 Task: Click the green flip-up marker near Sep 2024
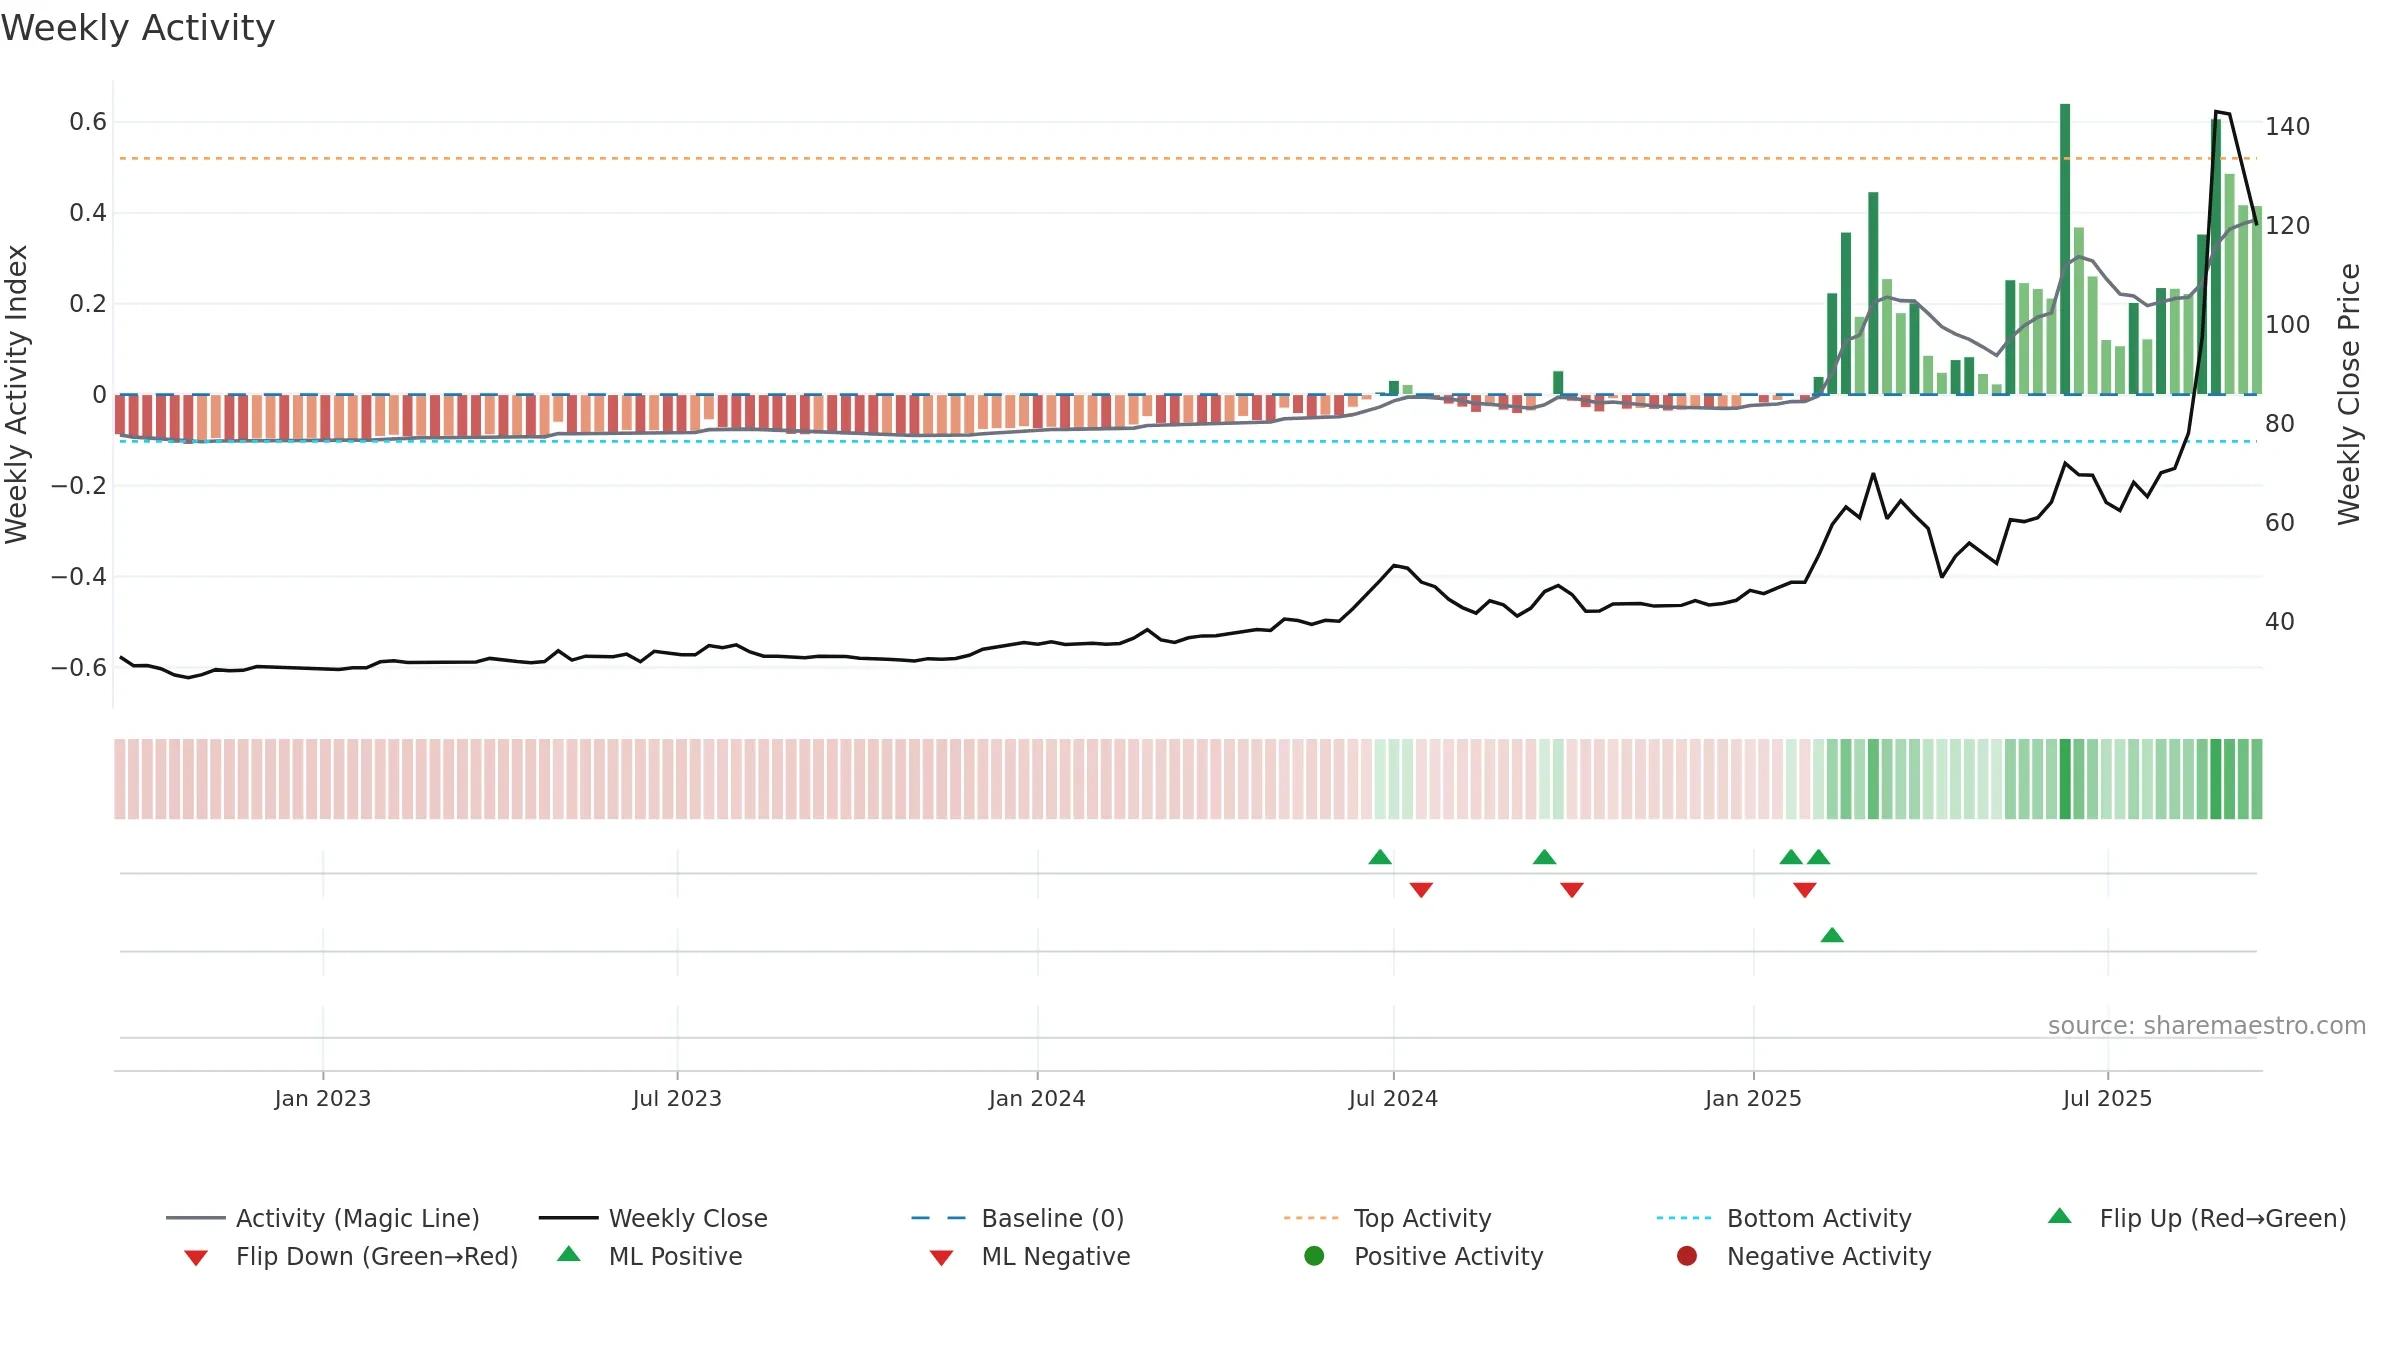(x=1544, y=857)
